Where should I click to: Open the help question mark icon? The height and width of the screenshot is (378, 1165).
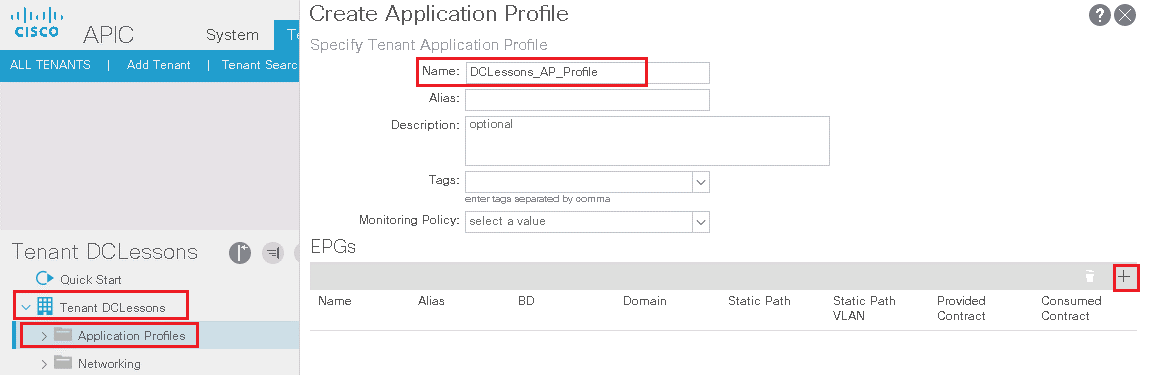(x=1100, y=15)
